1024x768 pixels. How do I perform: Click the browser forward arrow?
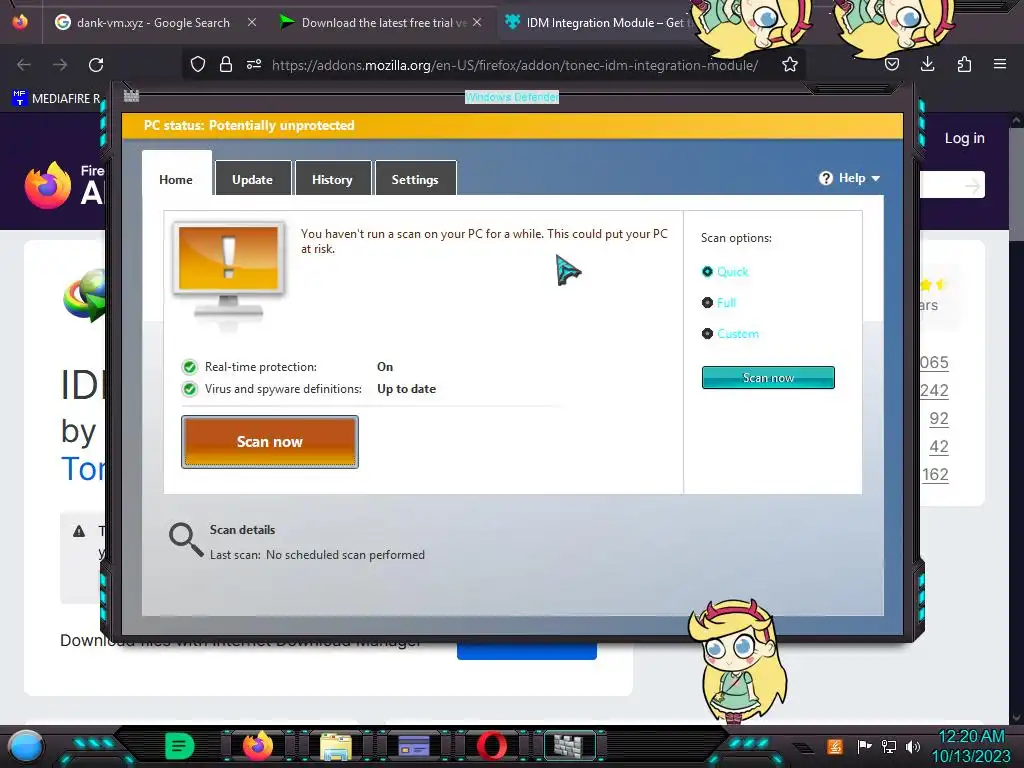tap(60, 65)
